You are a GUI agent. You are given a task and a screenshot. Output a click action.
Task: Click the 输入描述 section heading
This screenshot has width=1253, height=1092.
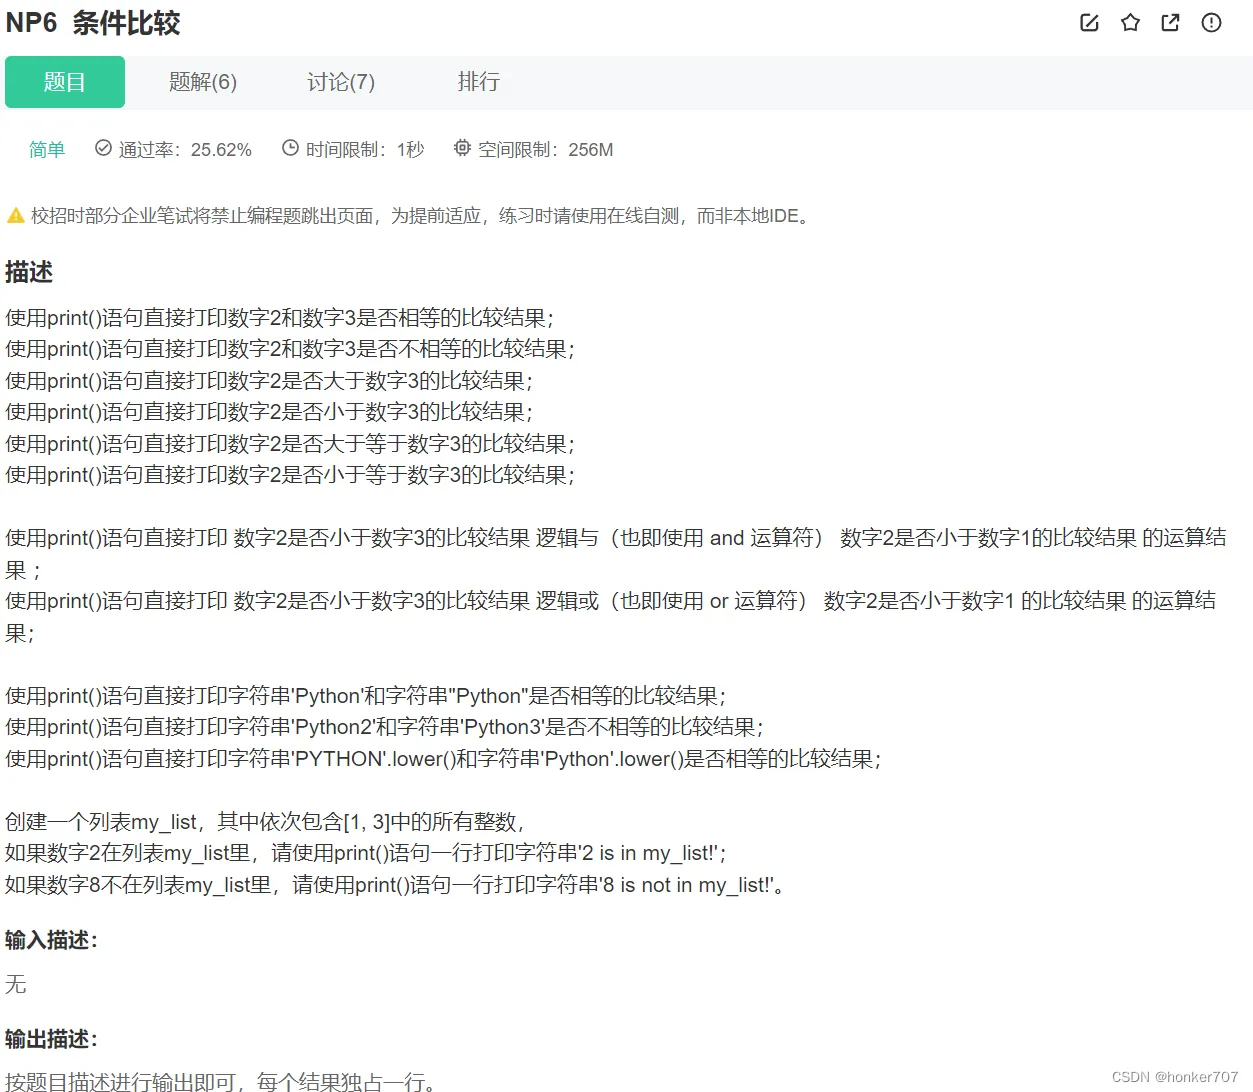pyautogui.click(x=52, y=940)
